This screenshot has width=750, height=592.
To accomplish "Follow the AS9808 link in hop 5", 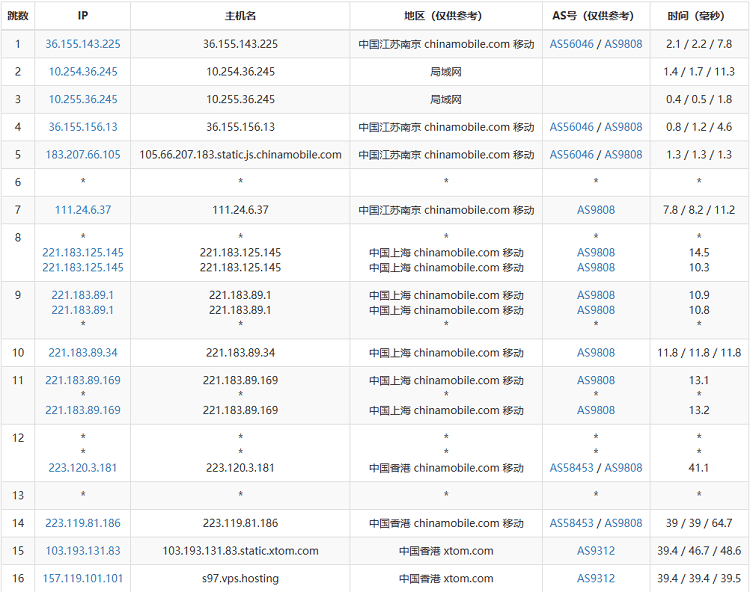I will (x=623, y=155).
